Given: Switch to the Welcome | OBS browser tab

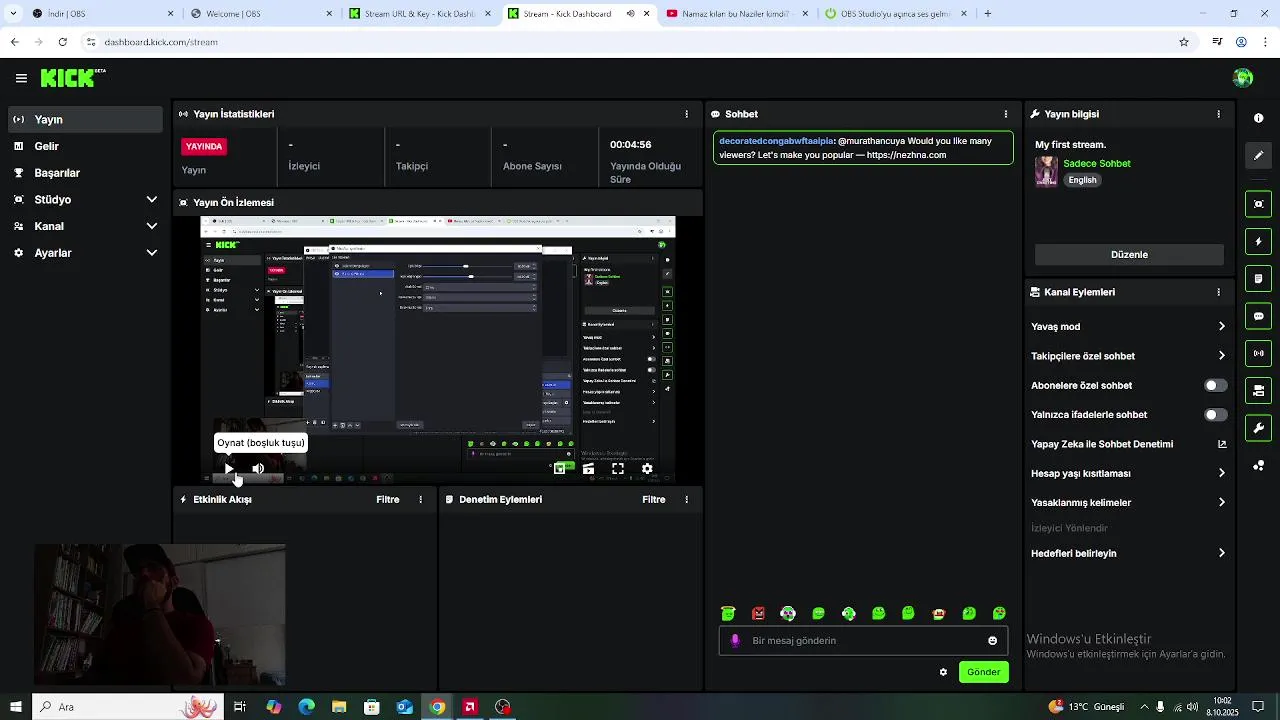Looking at the screenshot, I should (260, 14).
